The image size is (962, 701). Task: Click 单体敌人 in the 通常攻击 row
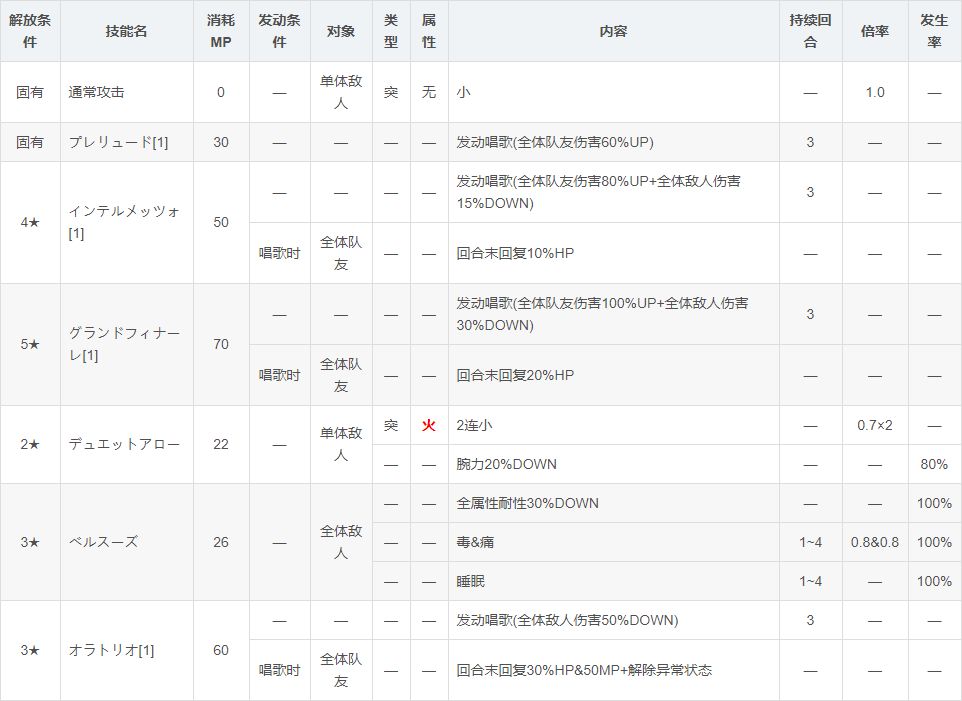pos(341,92)
